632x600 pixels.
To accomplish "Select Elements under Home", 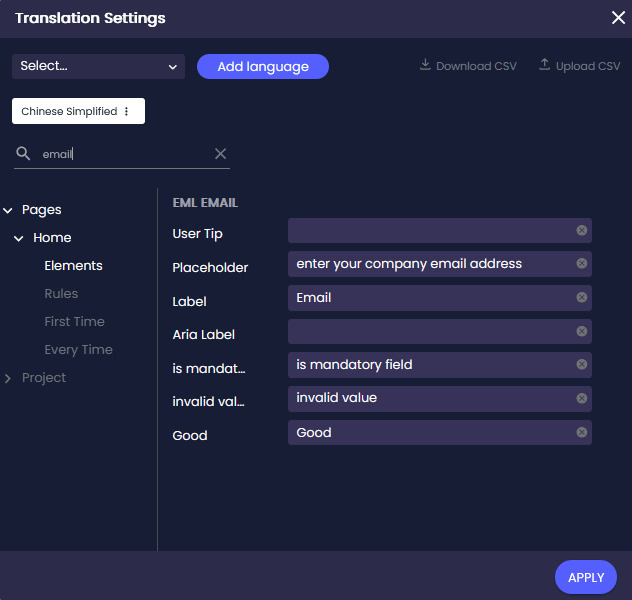I will click(x=73, y=266).
